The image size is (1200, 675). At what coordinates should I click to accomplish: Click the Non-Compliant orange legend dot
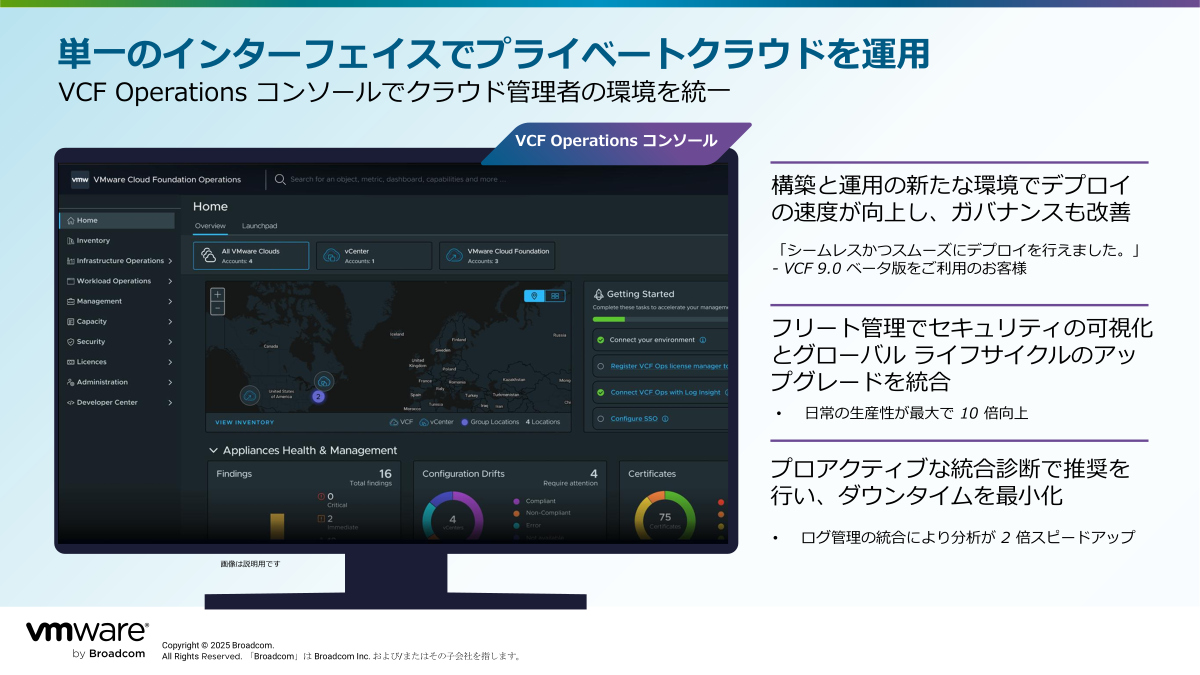coord(516,513)
